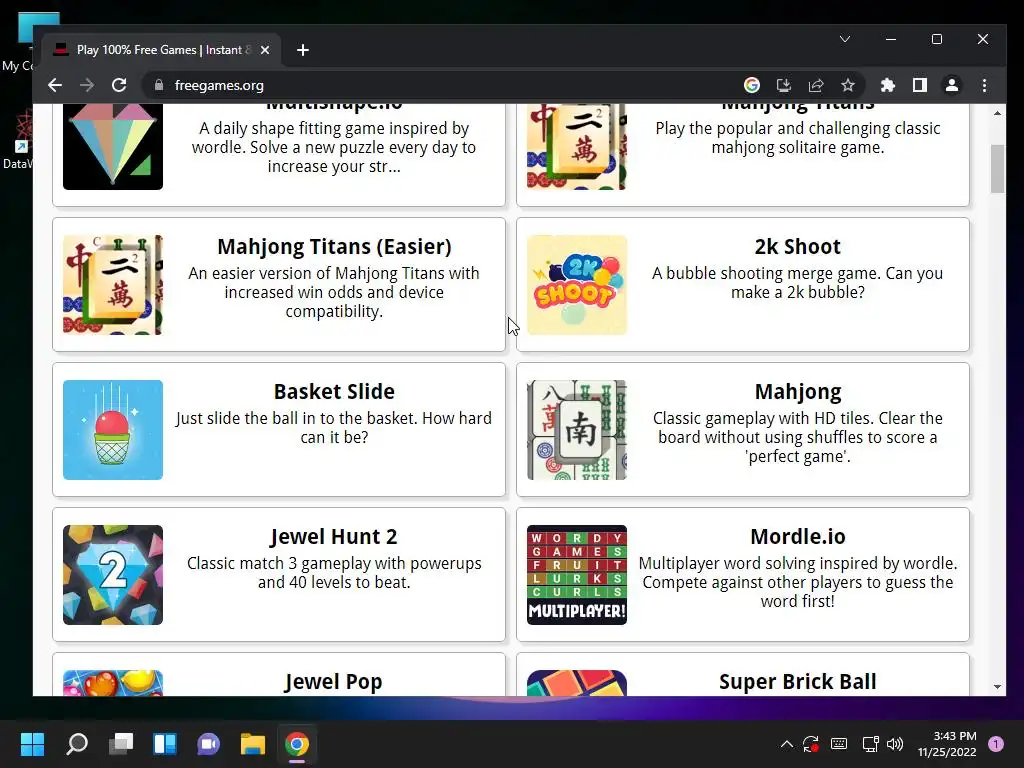
Task: Reload the freegames.org page
Action: [x=119, y=86]
